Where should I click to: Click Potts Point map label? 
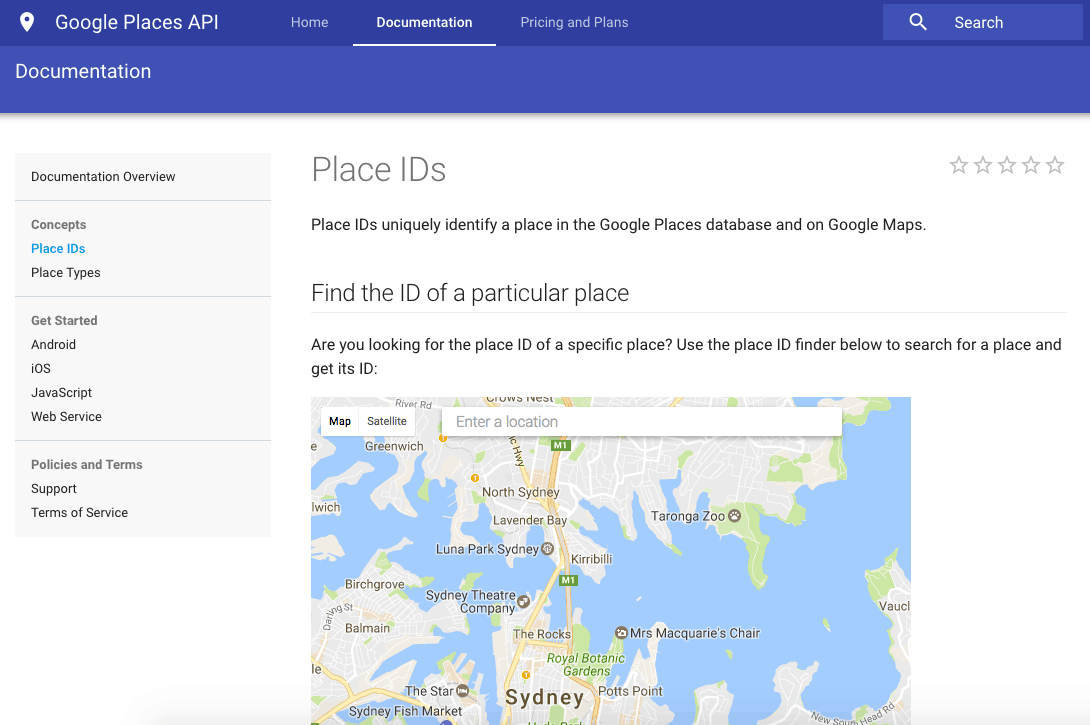[x=630, y=691]
